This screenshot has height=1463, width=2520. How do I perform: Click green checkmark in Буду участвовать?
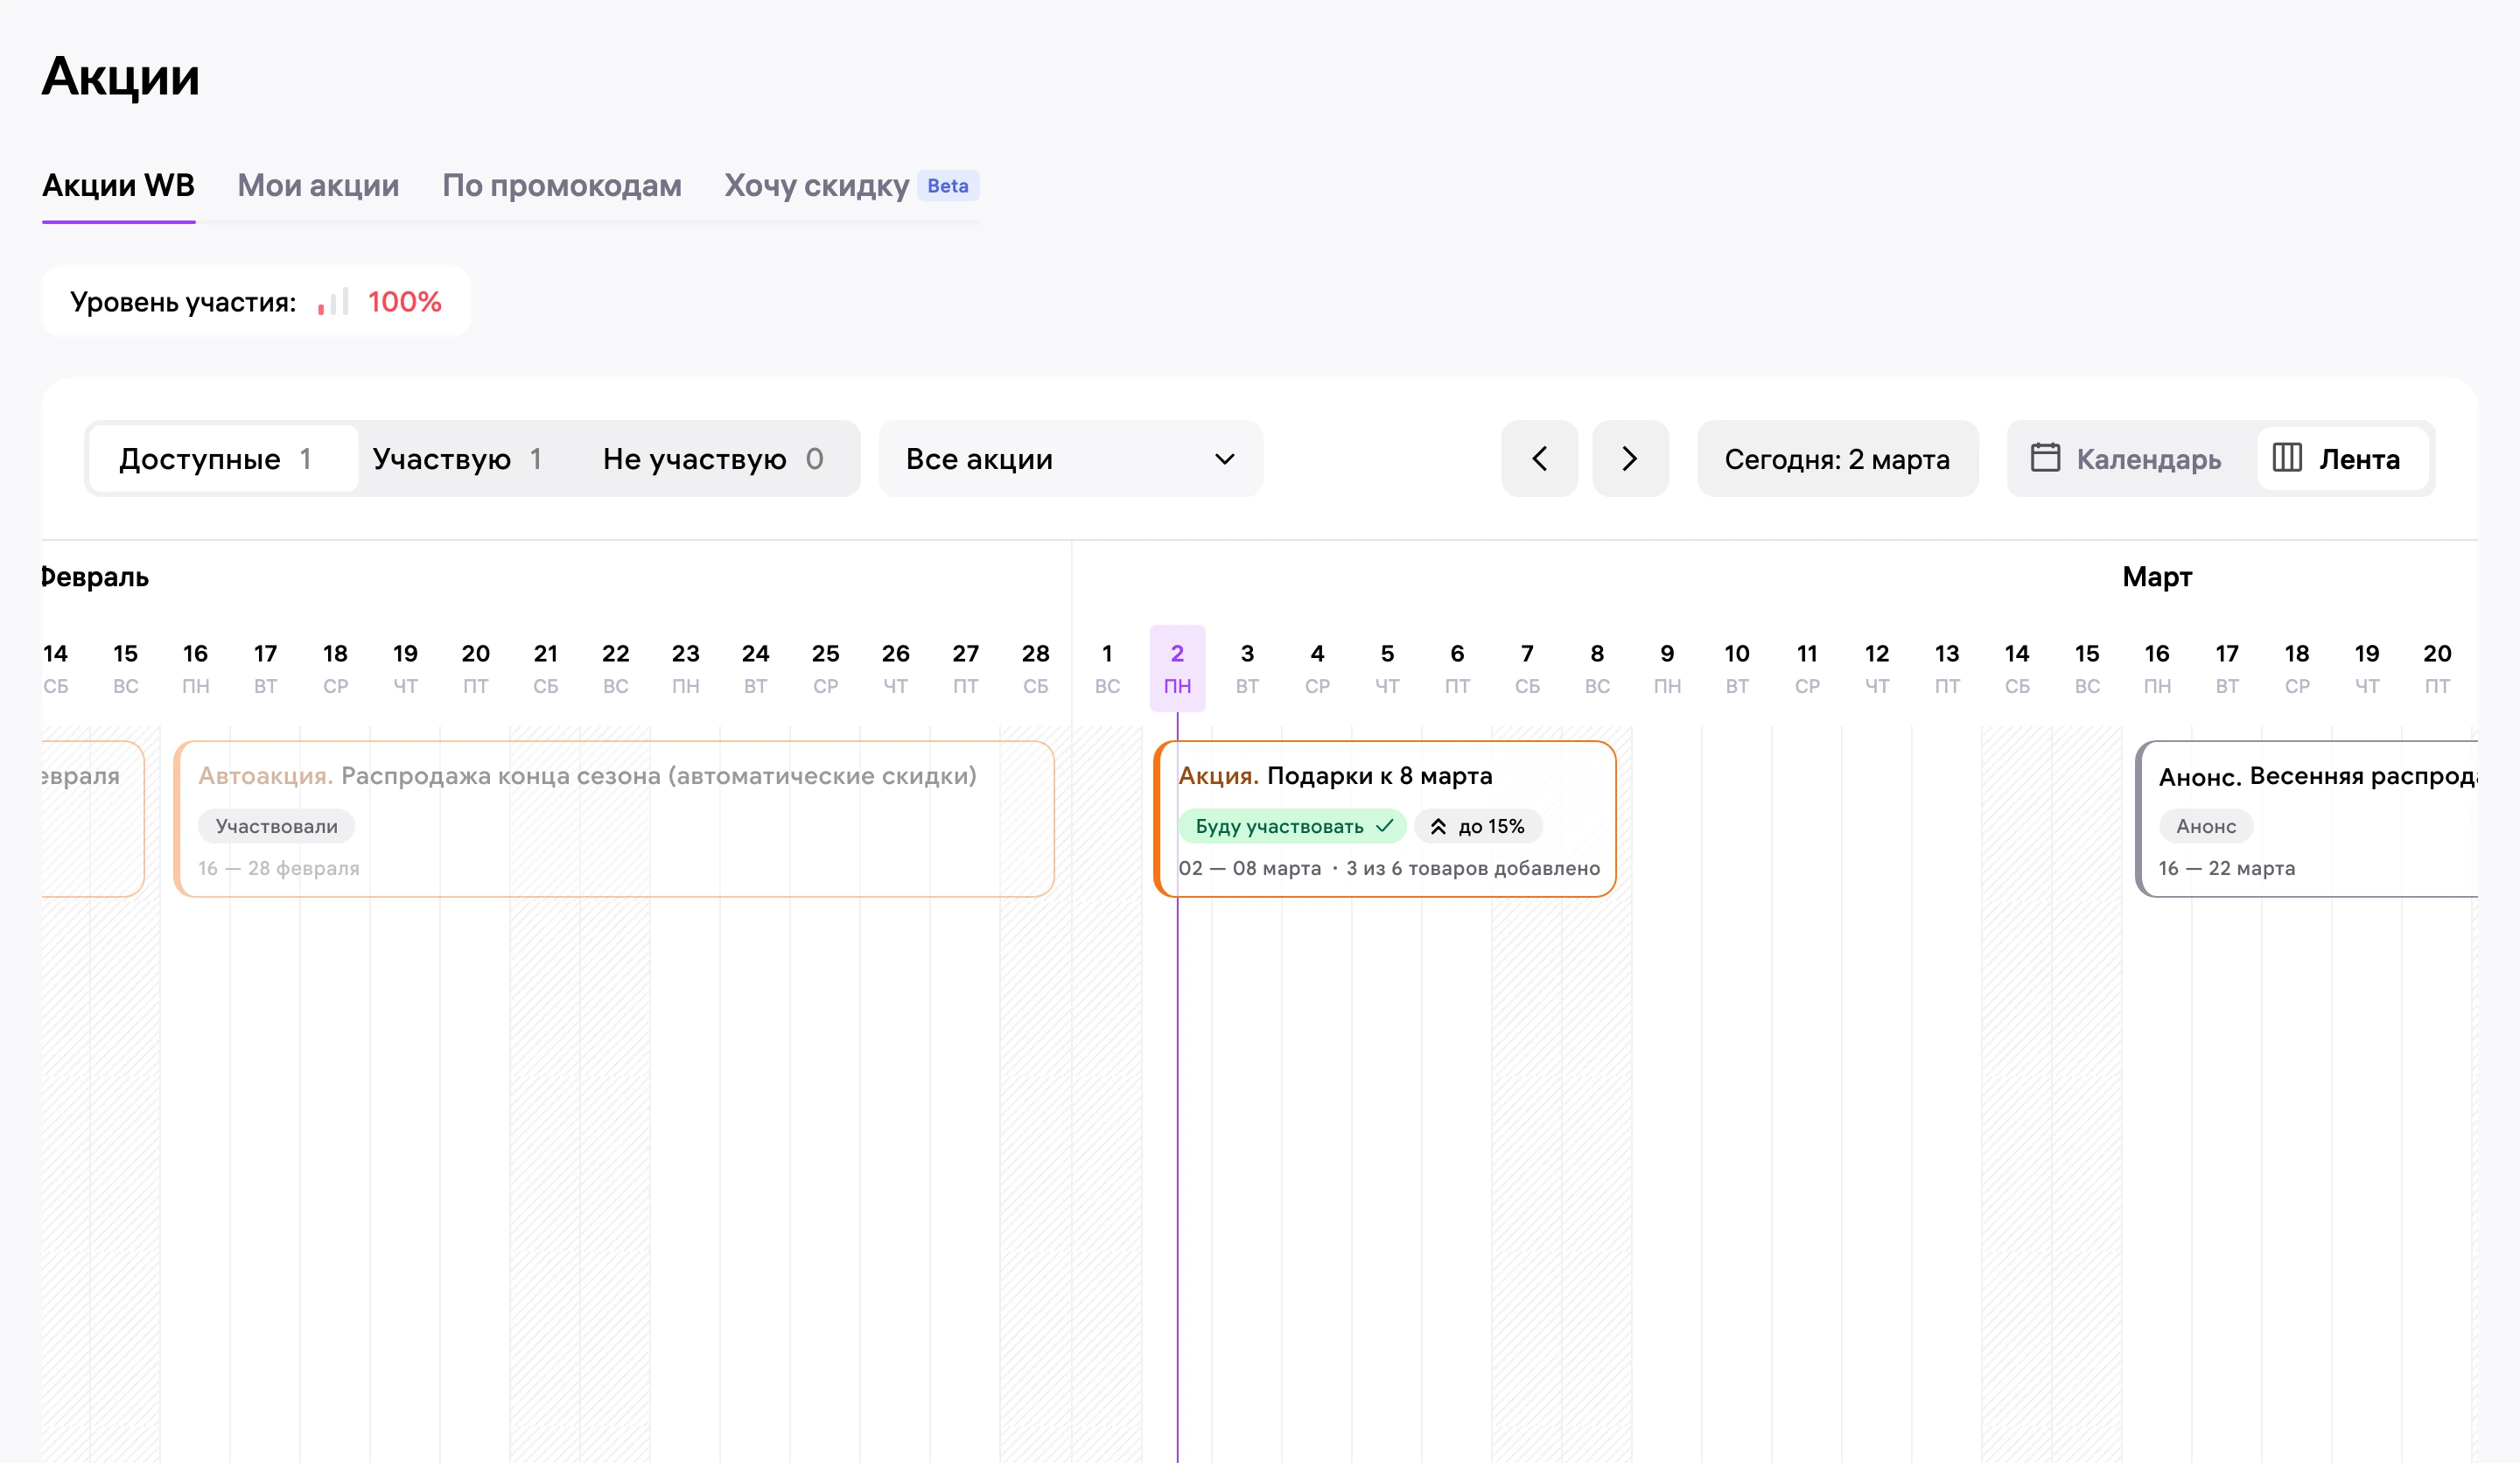coord(1385,826)
